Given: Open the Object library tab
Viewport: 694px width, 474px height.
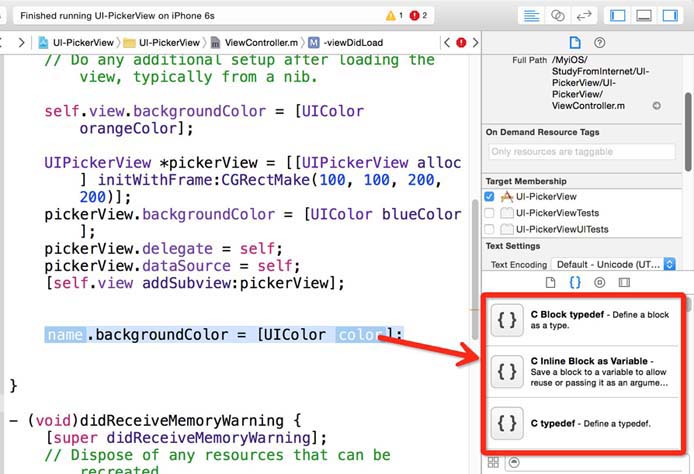Looking at the screenshot, I should tap(599, 283).
